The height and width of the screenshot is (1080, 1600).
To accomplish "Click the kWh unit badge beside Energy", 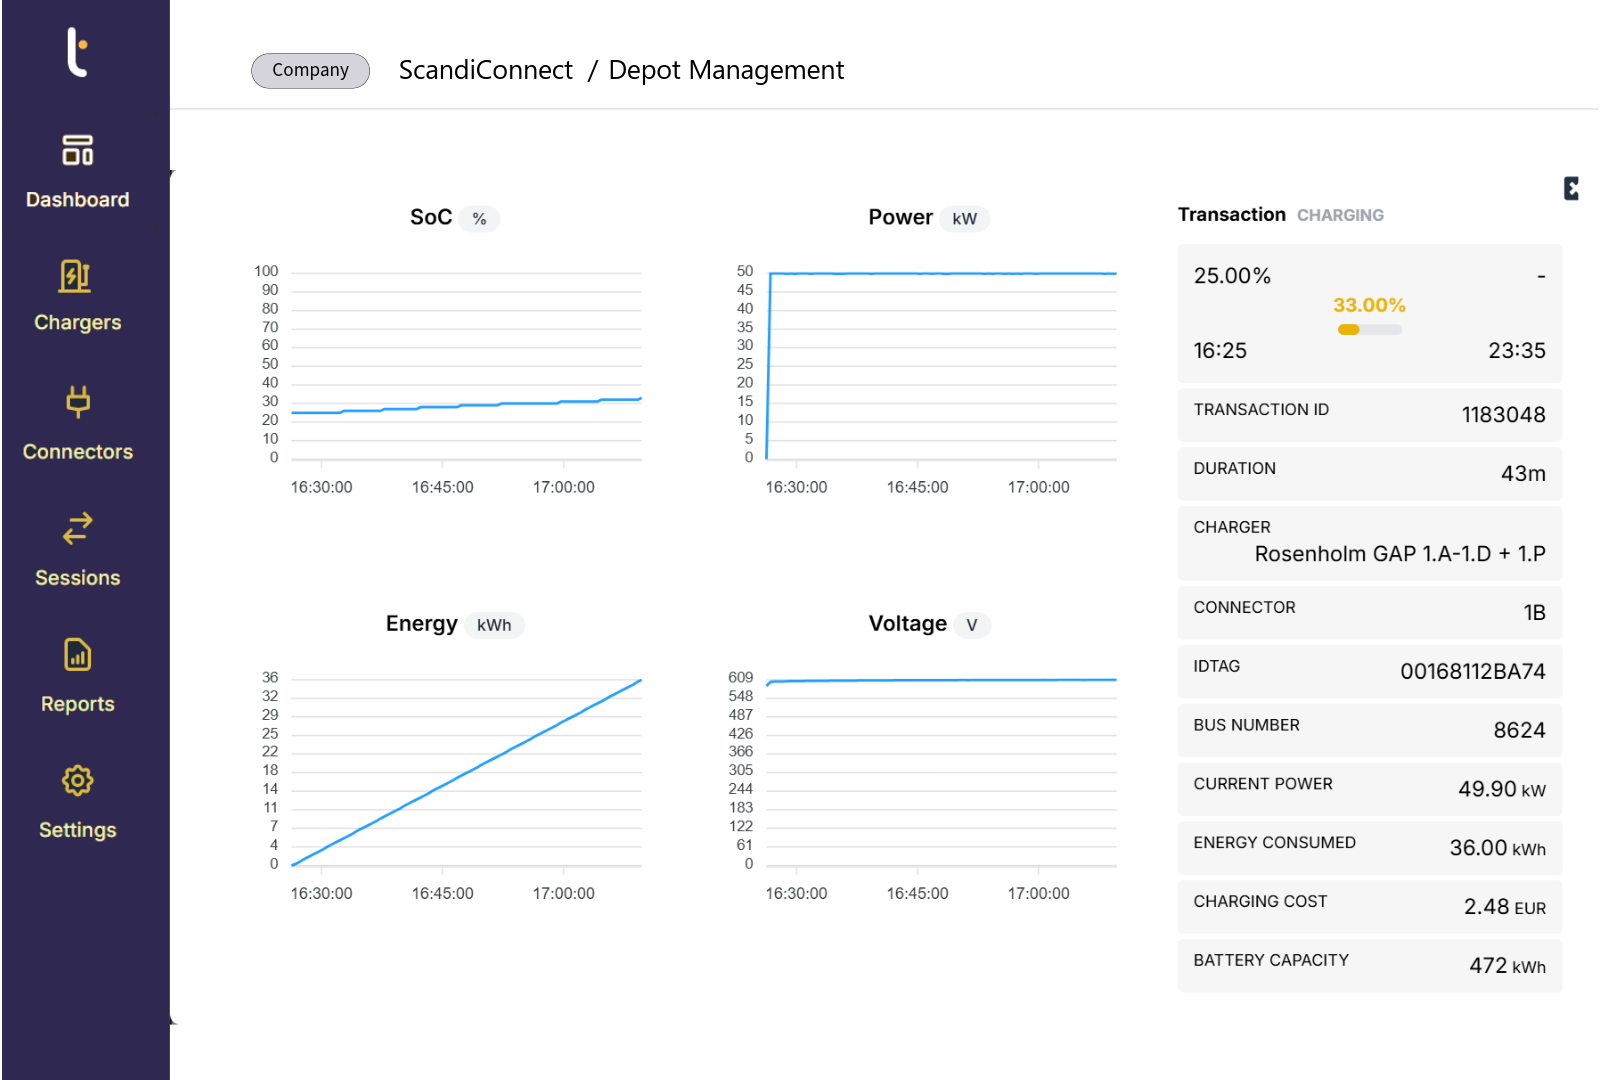I will tap(494, 625).
